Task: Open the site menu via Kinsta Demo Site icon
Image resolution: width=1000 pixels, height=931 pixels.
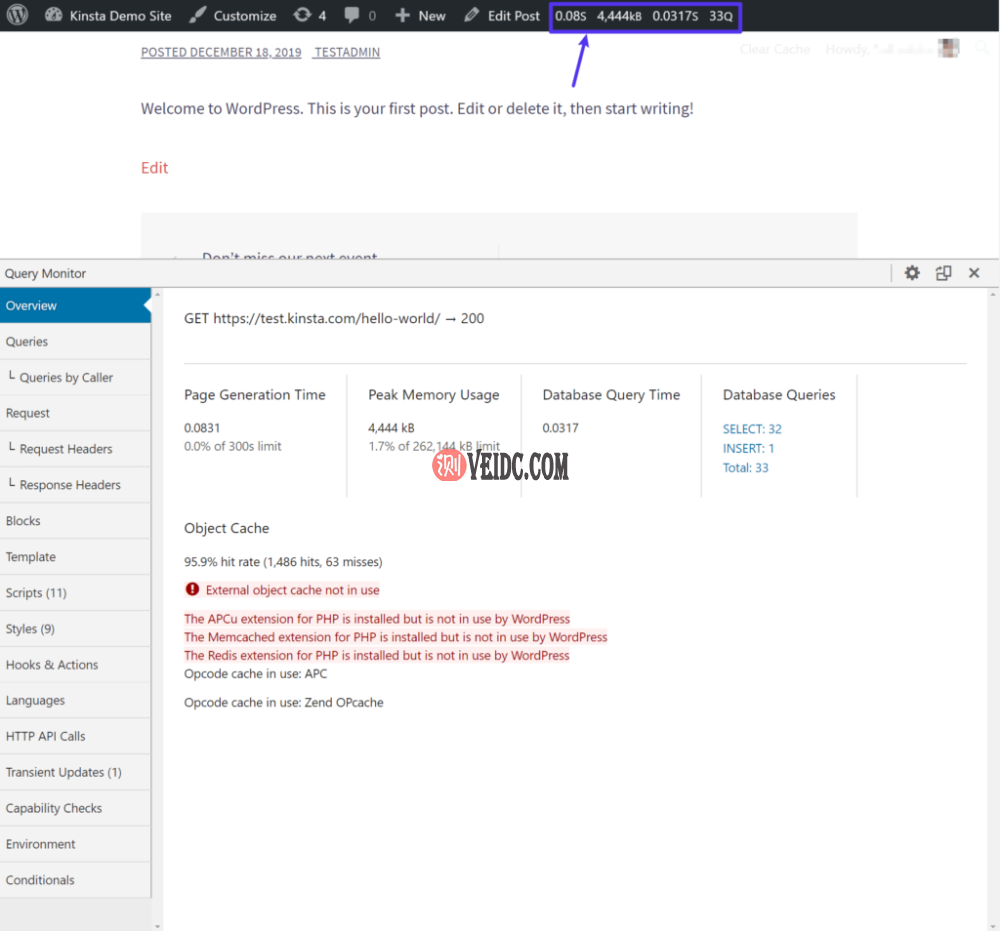Action: pos(52,15)
